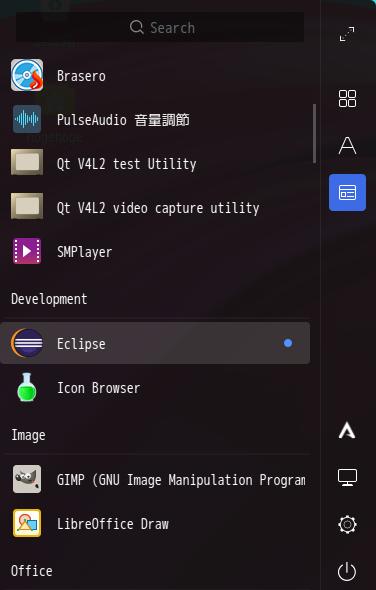This screenshot has width=376, height=590.
Task: Expand the menu to fullscreen
Action: click(x=347, y=34)
